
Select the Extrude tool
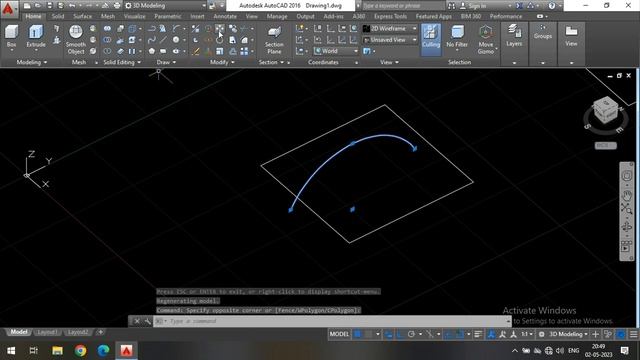(36, 37)
